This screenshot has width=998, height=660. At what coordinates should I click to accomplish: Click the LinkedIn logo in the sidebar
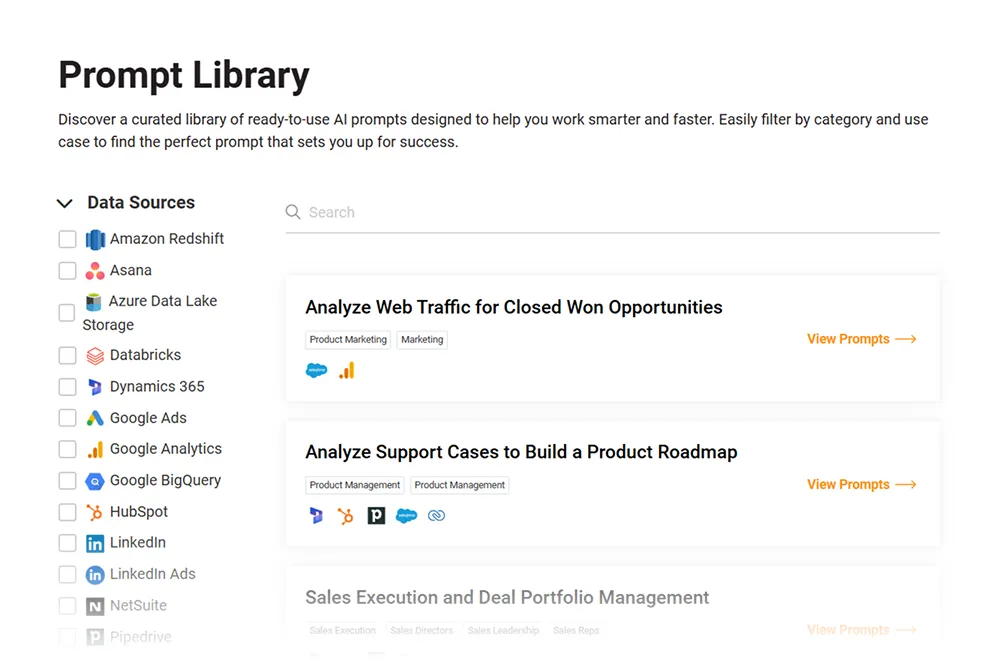coord(95,542)
